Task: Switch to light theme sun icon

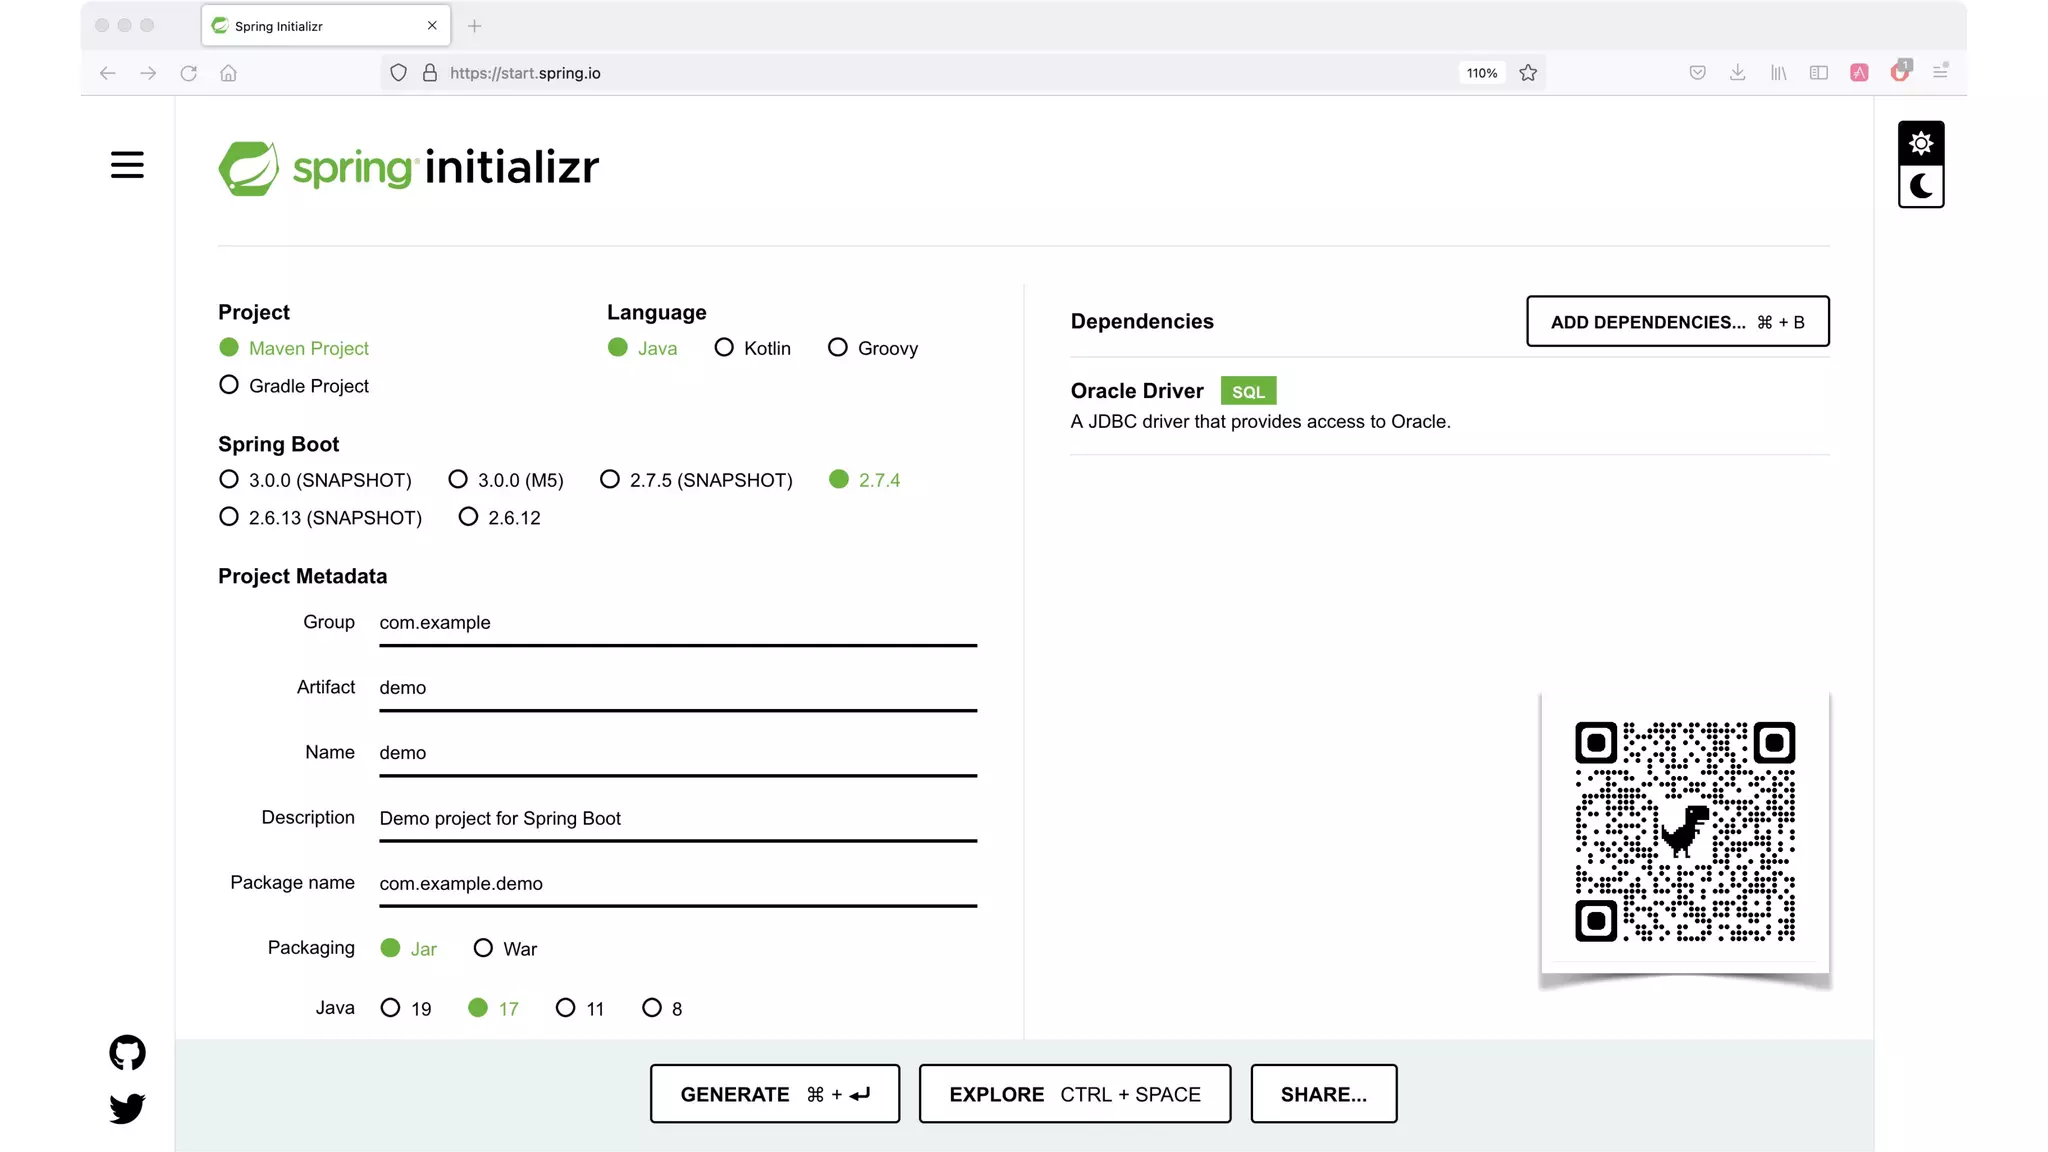Action: 1921,144
